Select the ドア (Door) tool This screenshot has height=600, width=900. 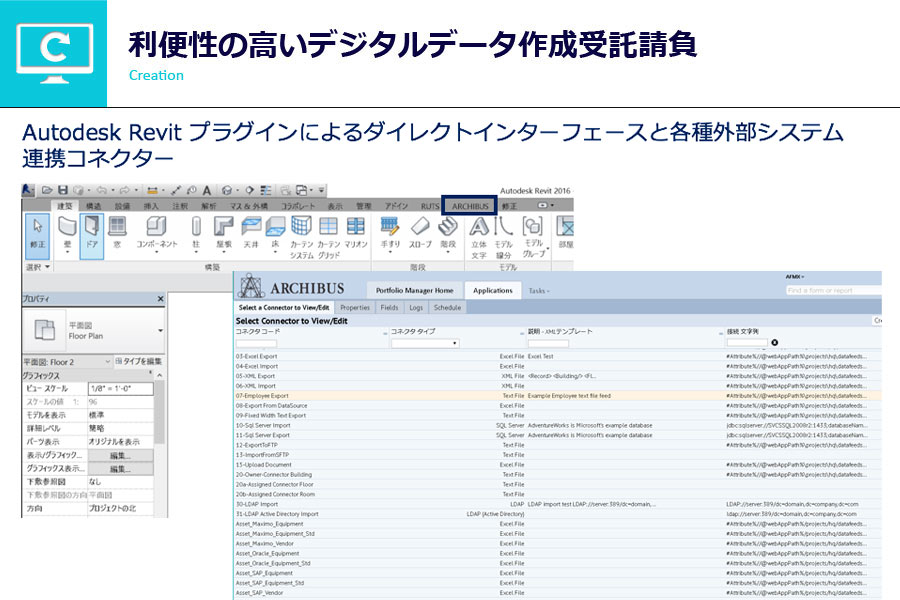click(92, 235)
